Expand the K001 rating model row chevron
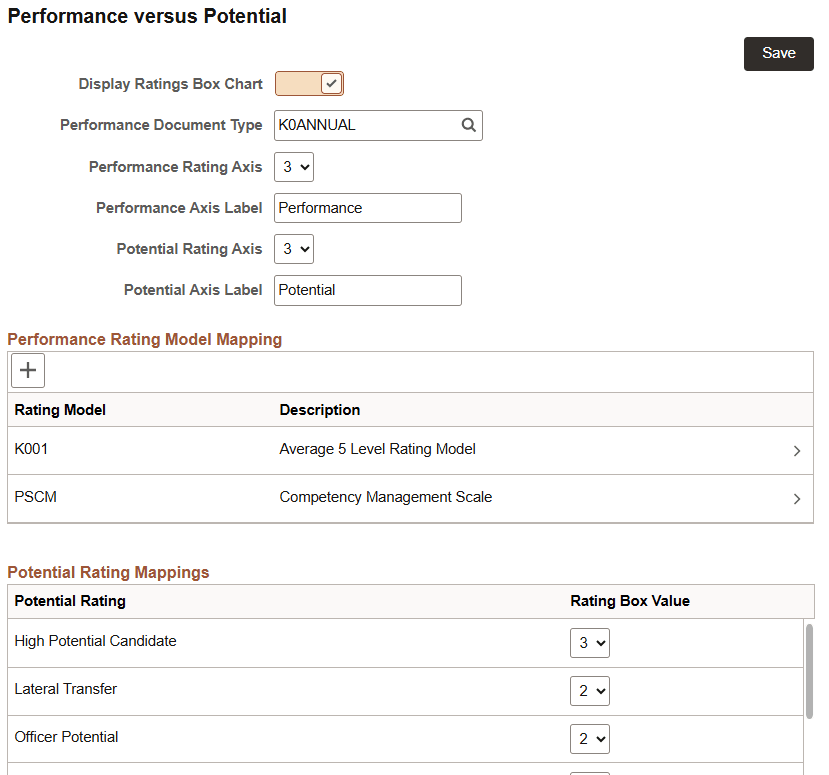The width and height of the screenshot is (829, 775). [x=797, y=449]
